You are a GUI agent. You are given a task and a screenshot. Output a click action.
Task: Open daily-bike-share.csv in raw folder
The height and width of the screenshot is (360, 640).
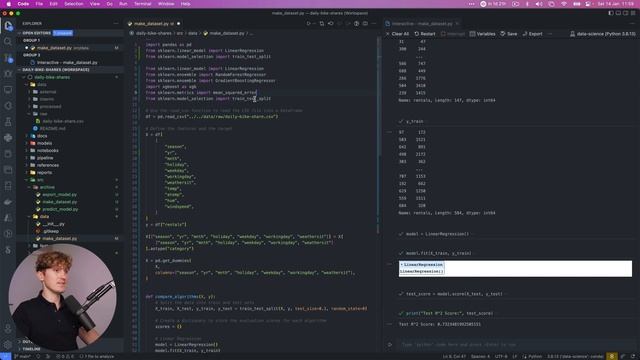[x=62, y=121]
